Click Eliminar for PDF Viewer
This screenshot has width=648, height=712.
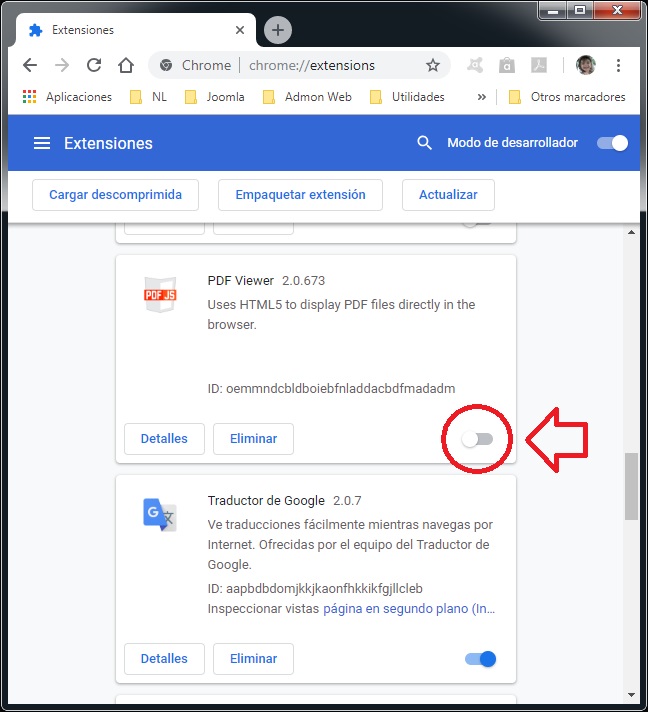tap(253, 439)
